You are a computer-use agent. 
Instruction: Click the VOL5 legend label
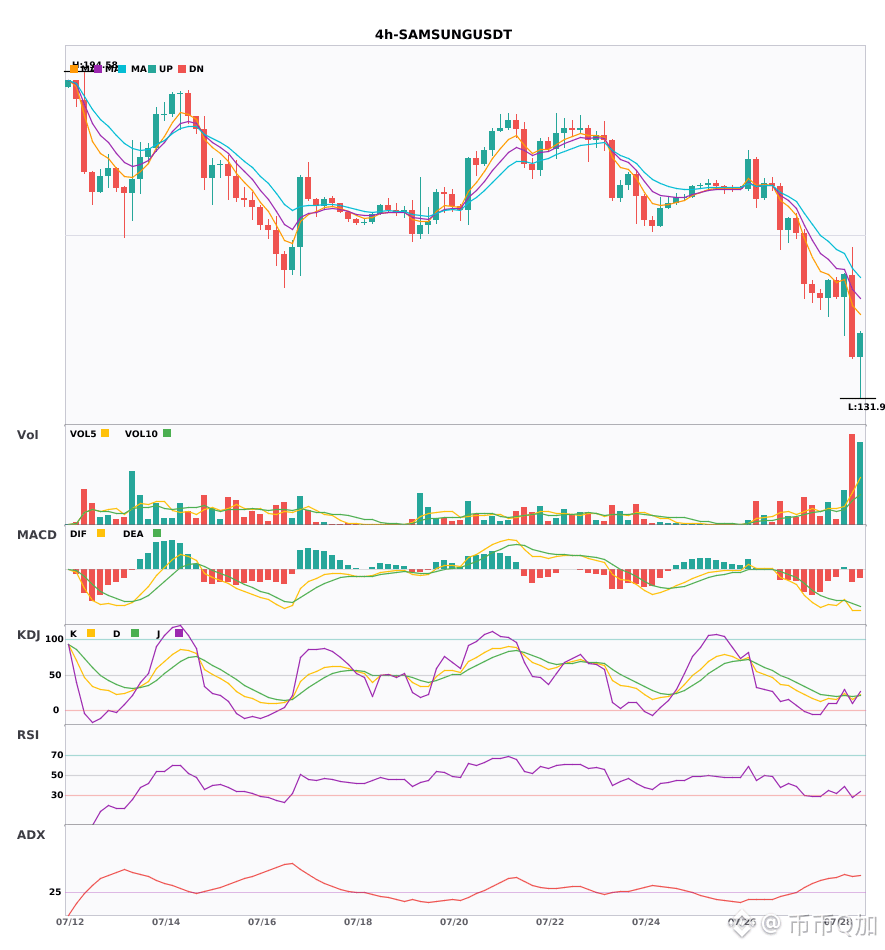[x=83, y=434]
